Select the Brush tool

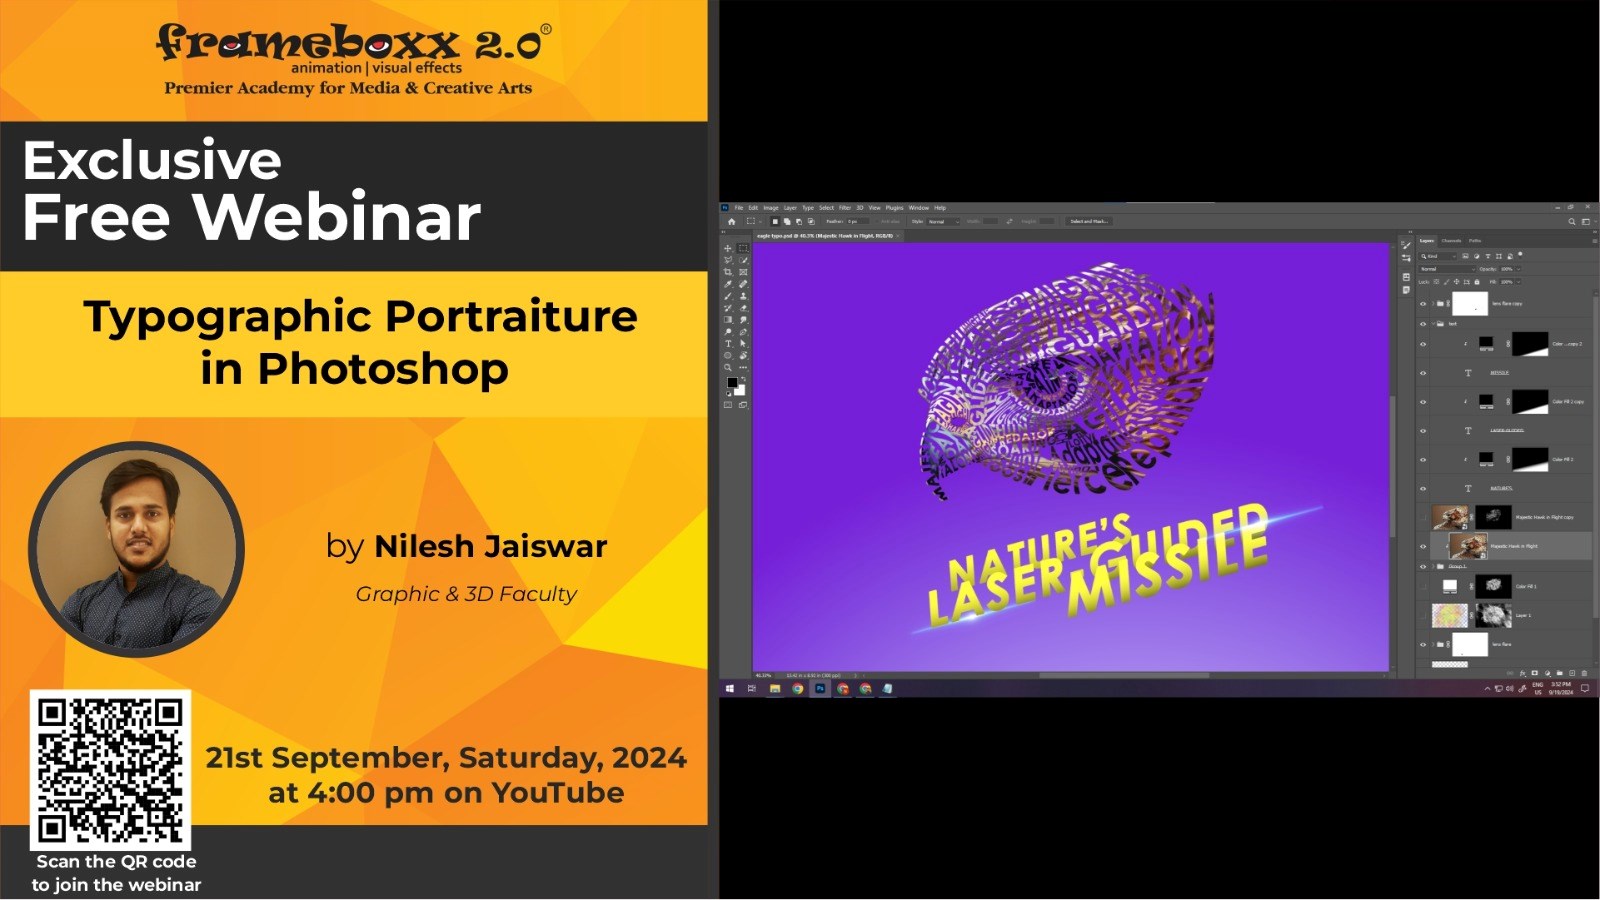[728, 296]
